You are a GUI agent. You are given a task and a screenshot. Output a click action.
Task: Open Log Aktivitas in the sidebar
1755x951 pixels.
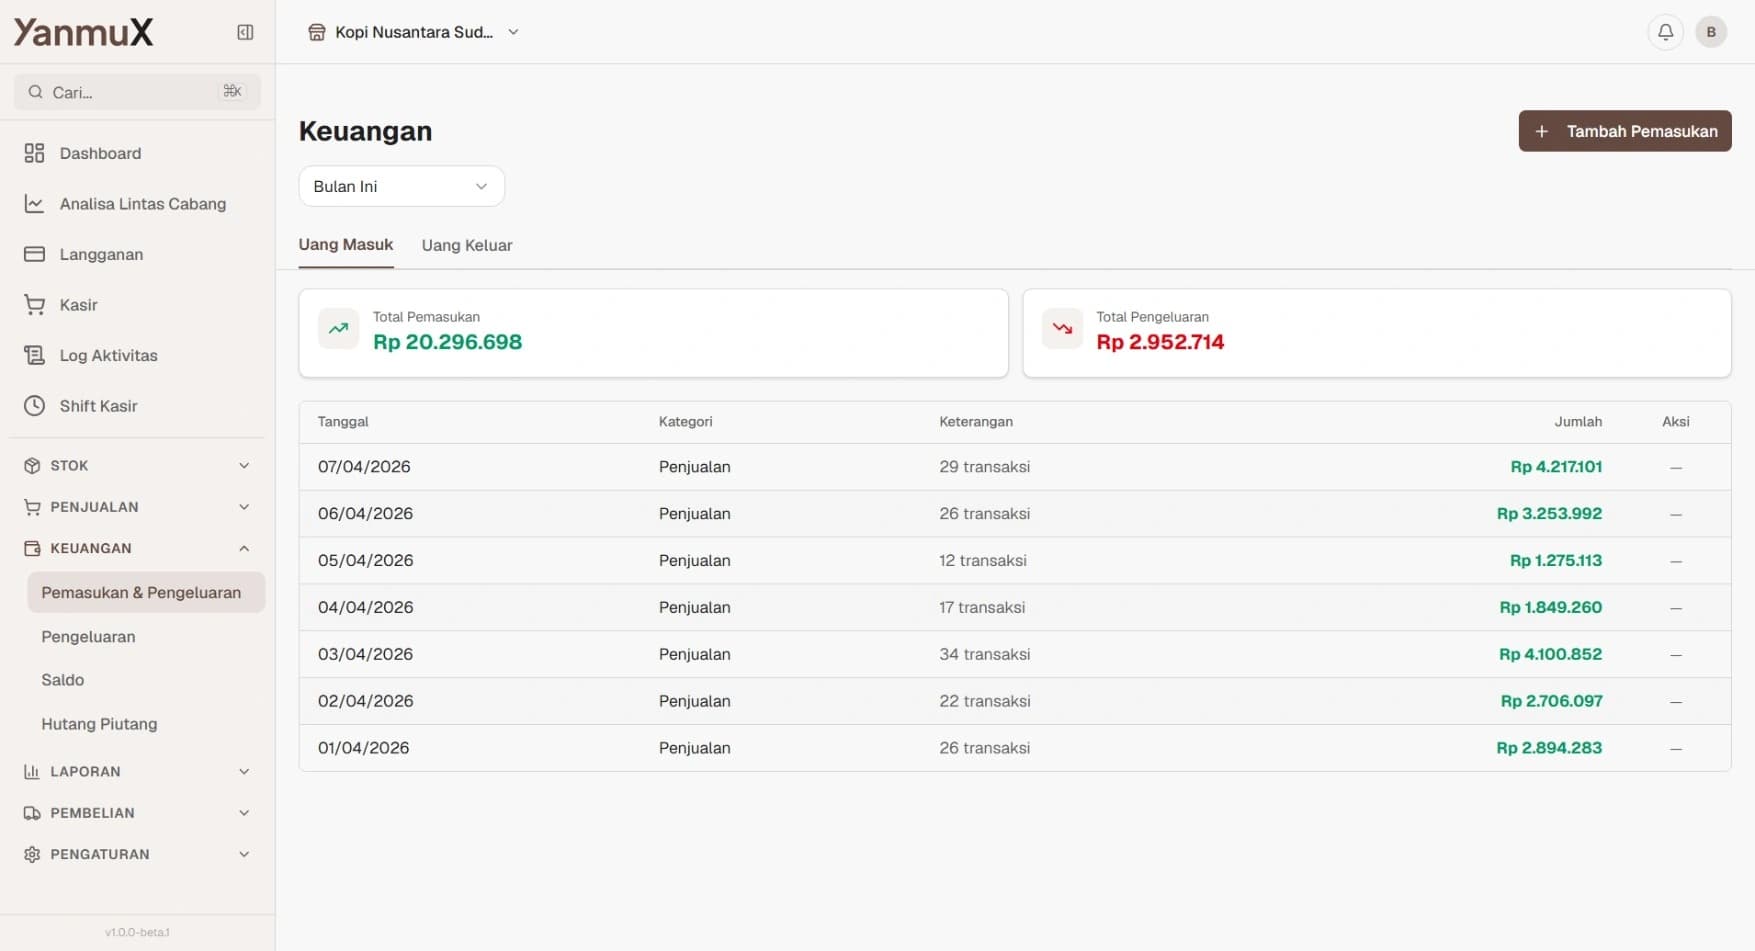tap(108, 355)
